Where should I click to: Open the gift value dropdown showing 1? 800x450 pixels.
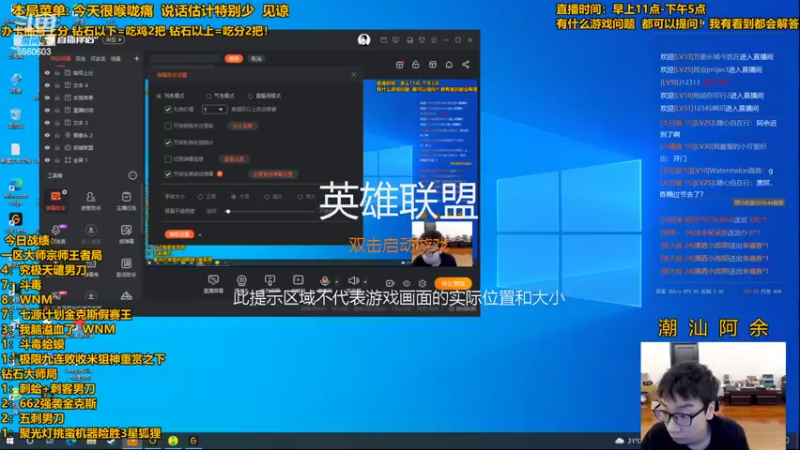(214, 109)
